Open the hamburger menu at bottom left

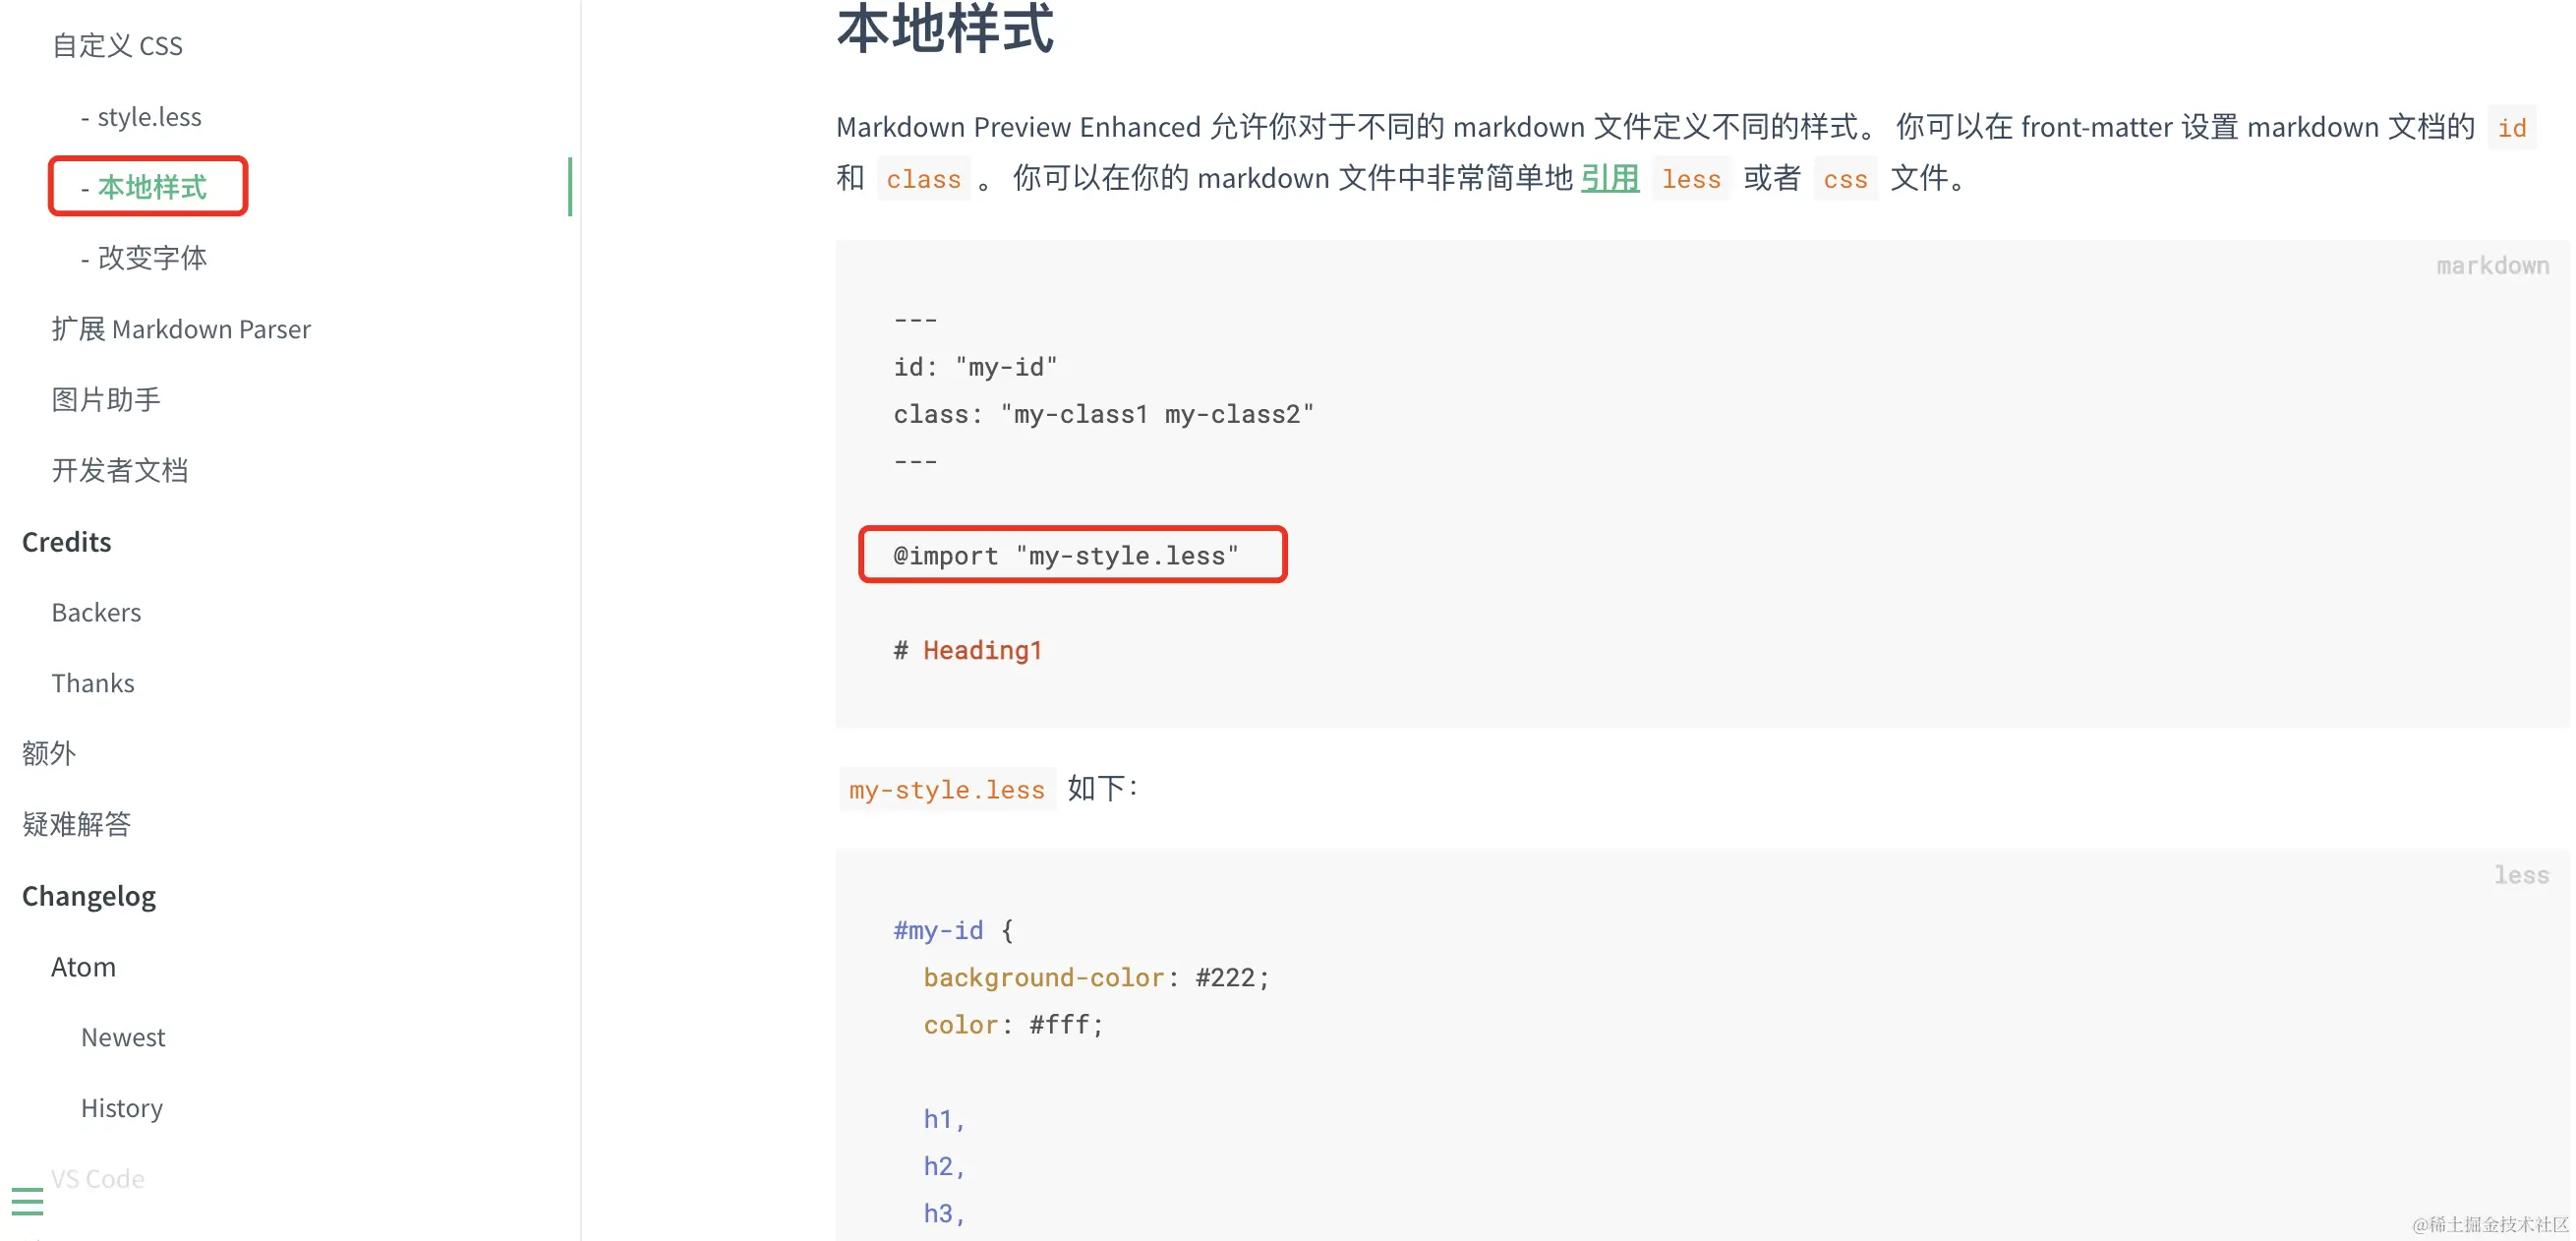click(29, 1200)
